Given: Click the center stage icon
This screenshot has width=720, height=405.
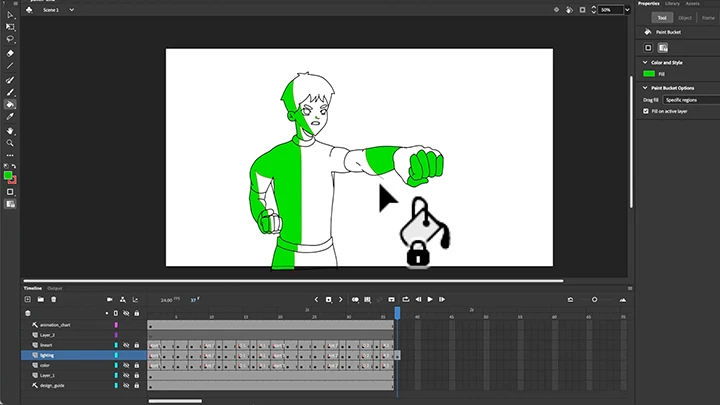Looking at the screenshot, I should (557, 10).
